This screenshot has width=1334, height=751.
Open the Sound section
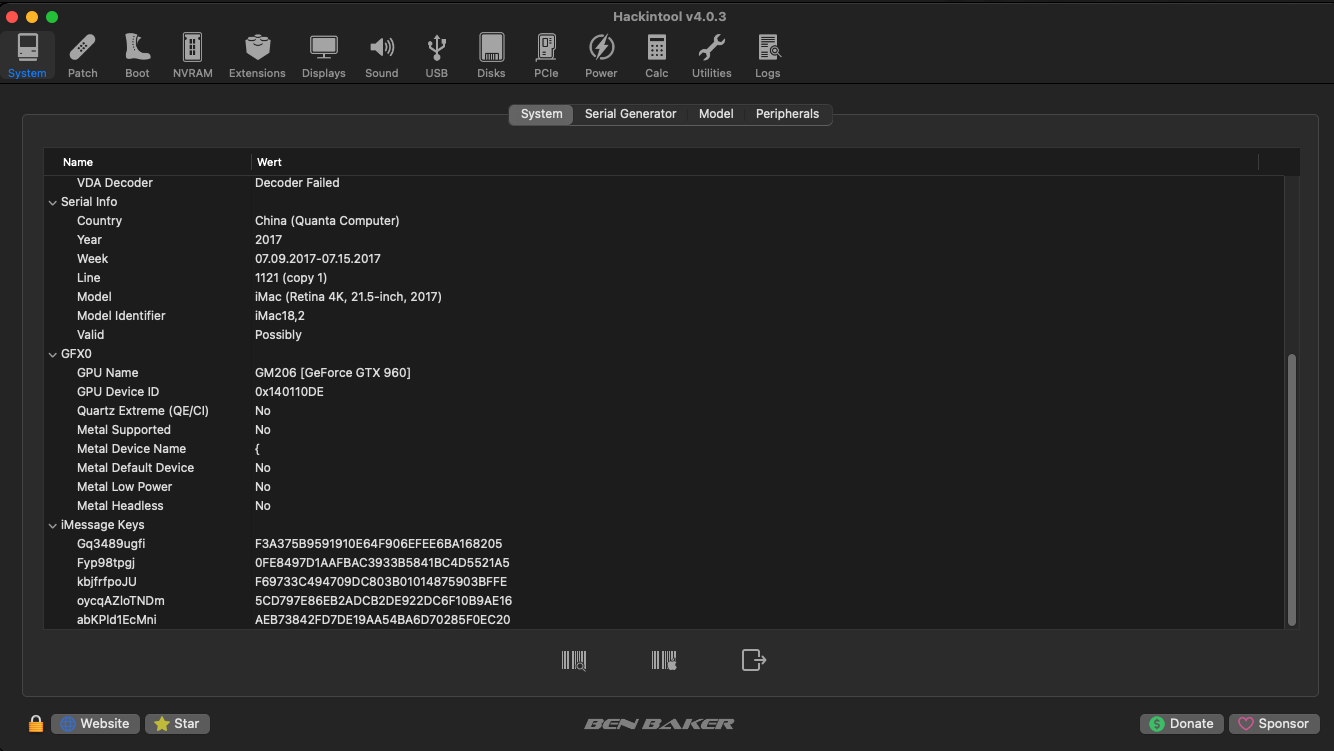point(382,56)
